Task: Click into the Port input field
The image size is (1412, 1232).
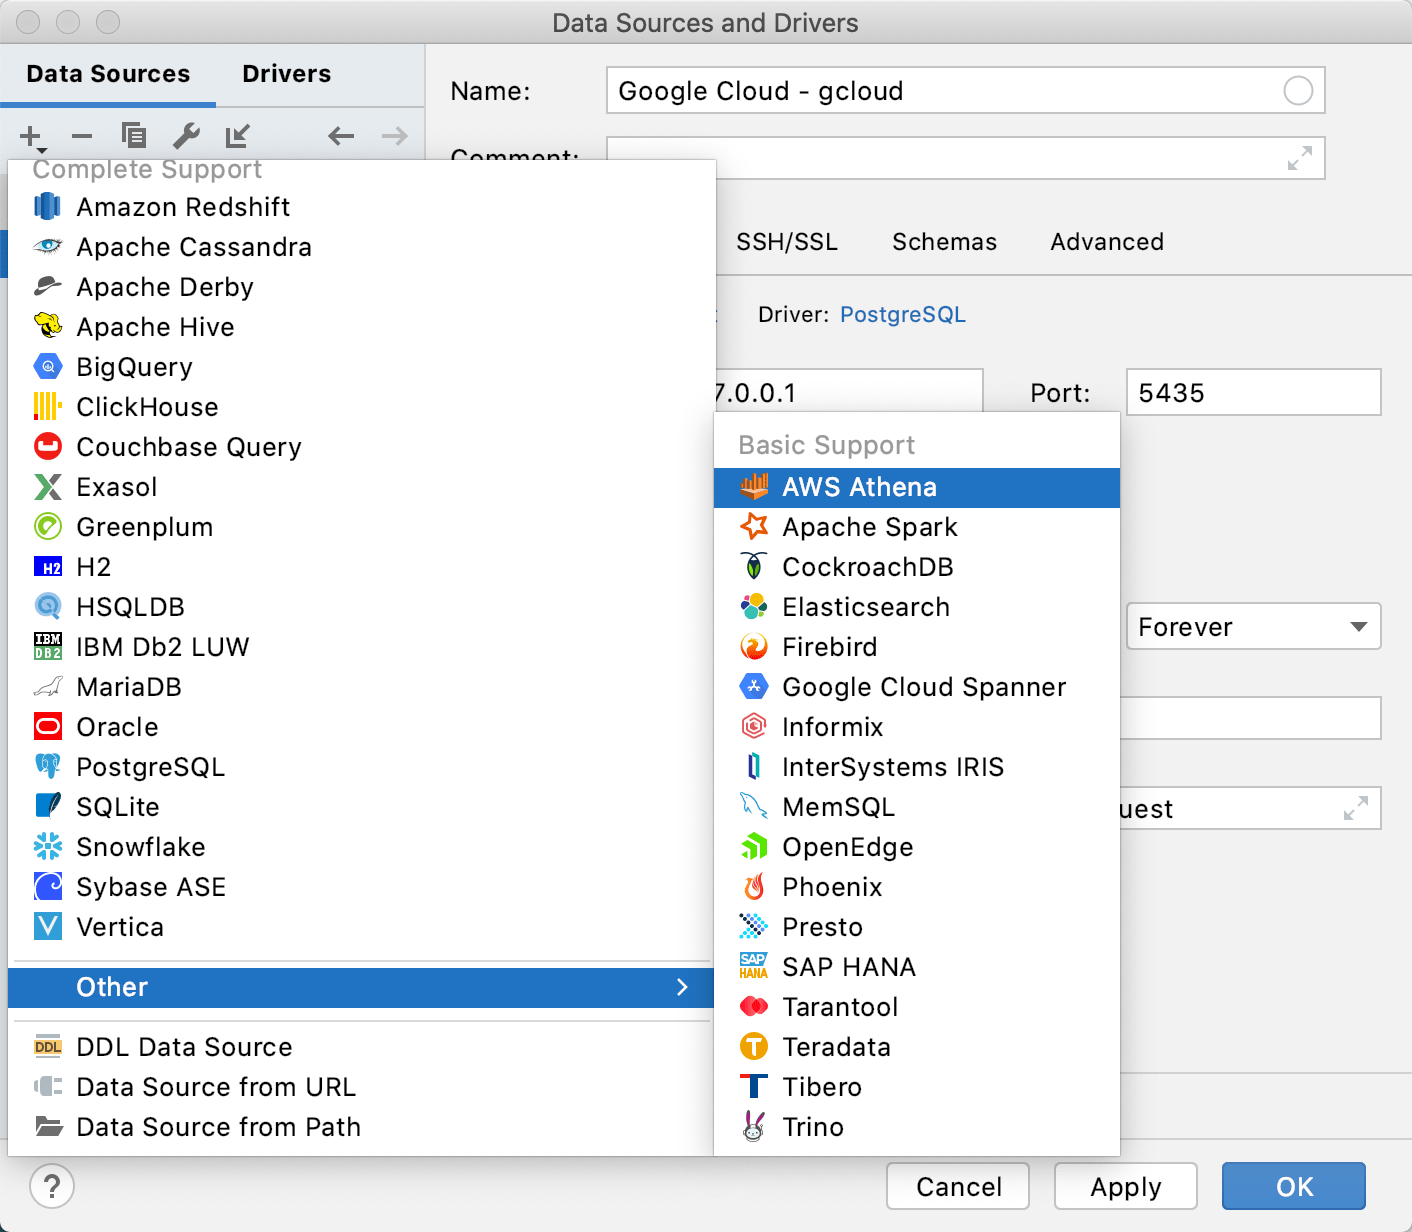Action: [1252, 393]
